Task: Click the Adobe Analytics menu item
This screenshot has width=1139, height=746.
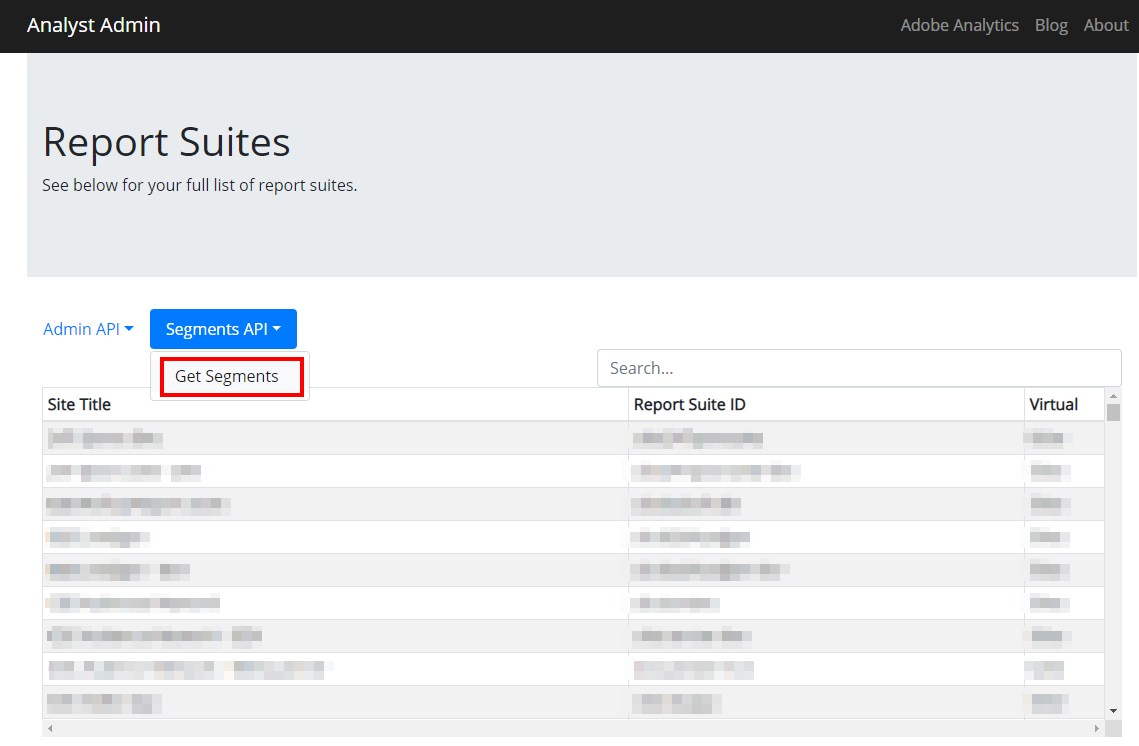Action: (959, 25)
